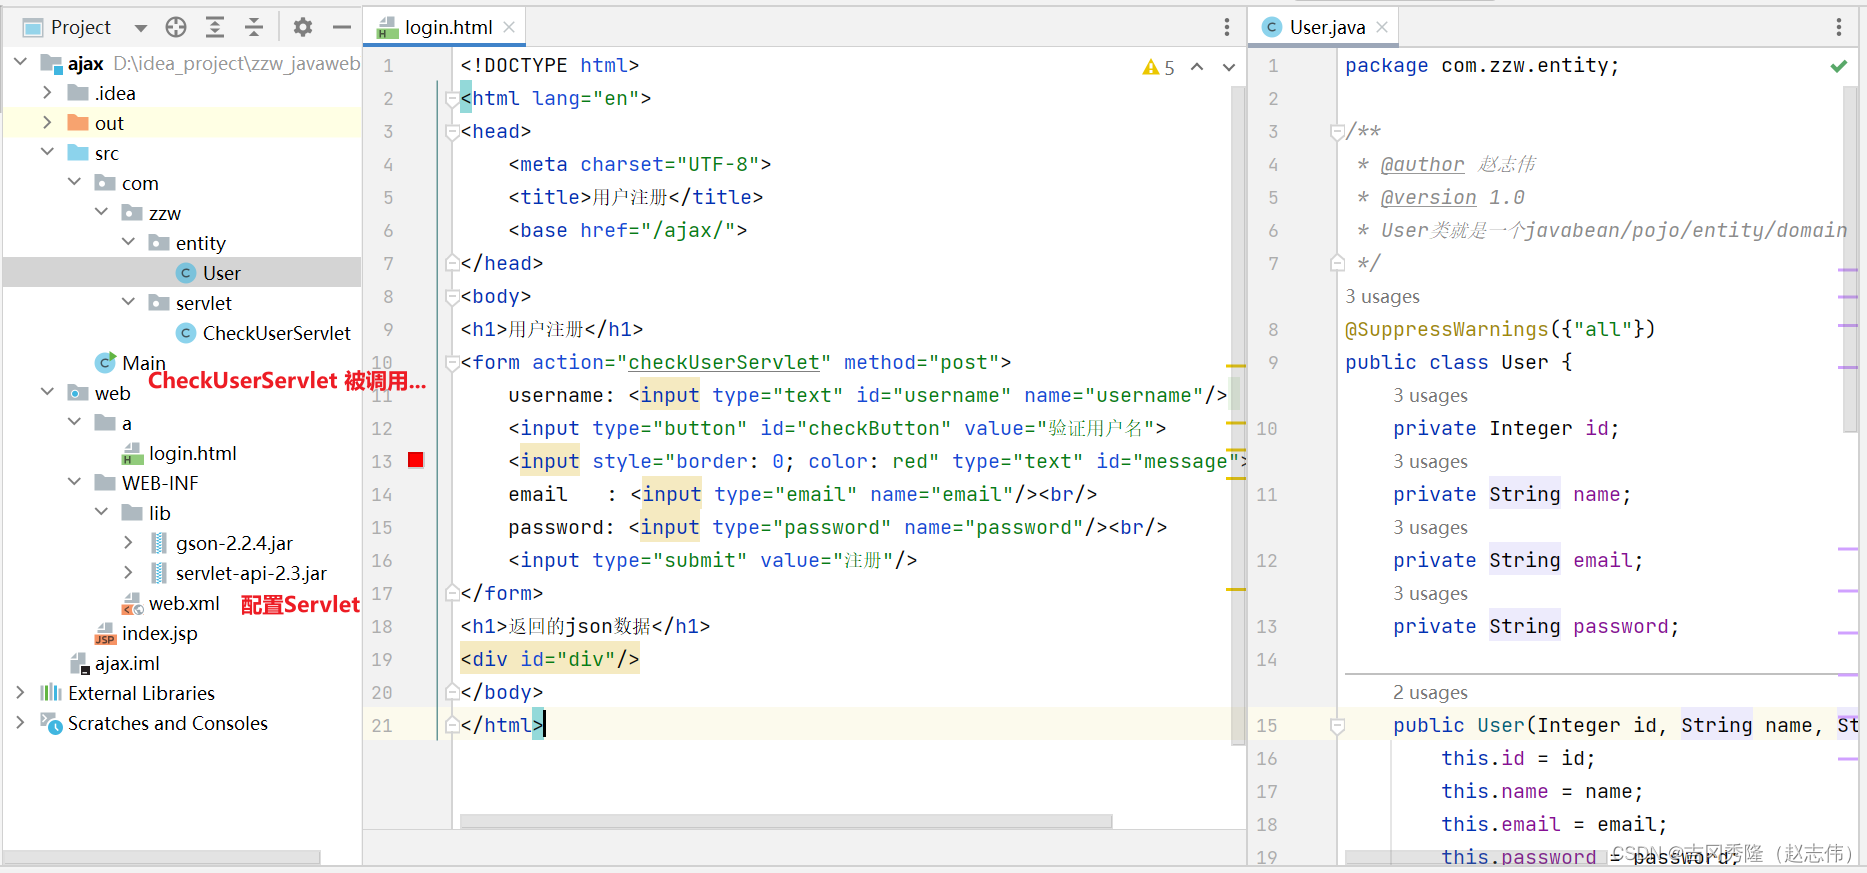
Task: Open tab options menu for User.java pane
Action: 1838,27
